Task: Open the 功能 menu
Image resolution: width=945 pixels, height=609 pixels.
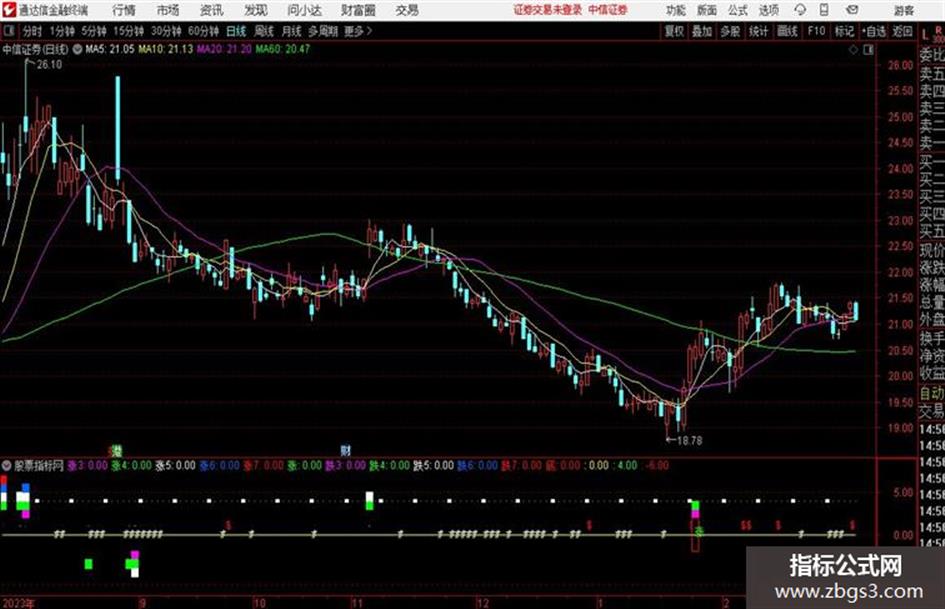Action: tap(676, 10)
